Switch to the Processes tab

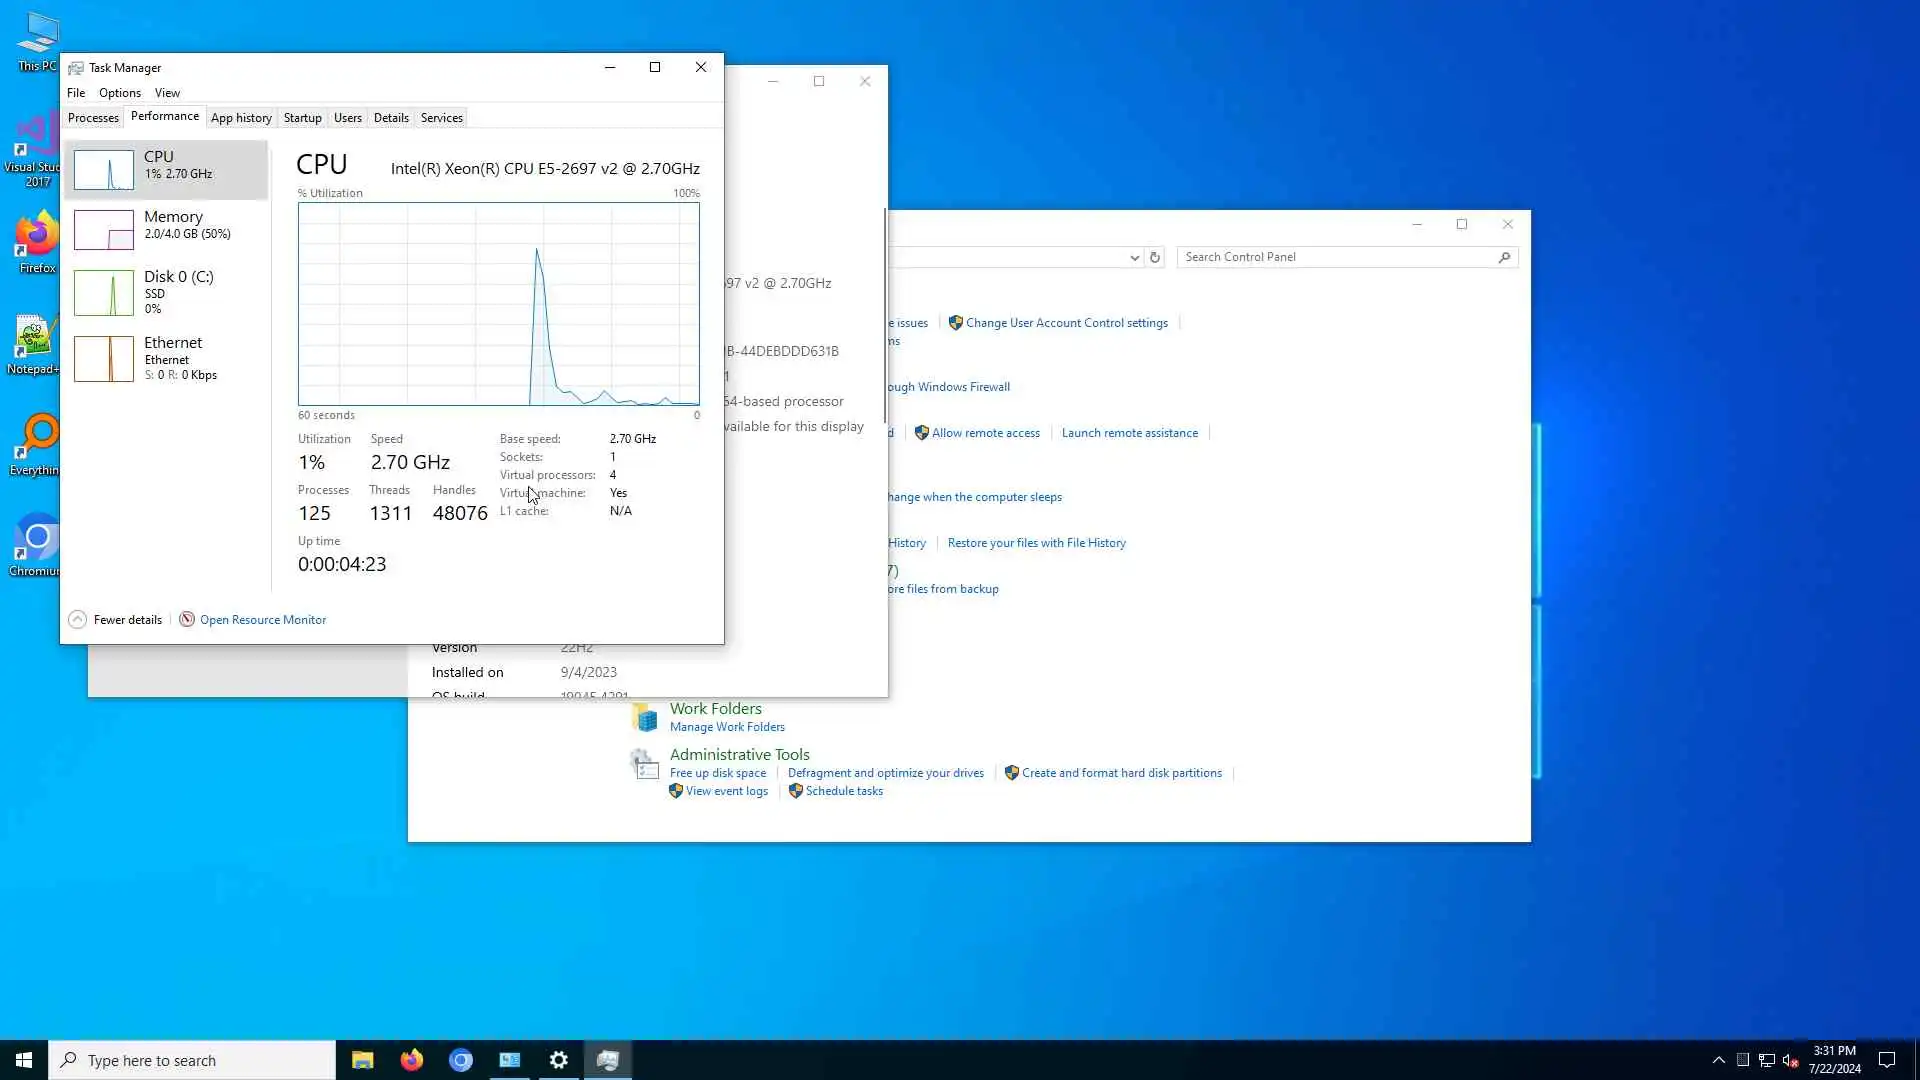(x=93, y=118)
